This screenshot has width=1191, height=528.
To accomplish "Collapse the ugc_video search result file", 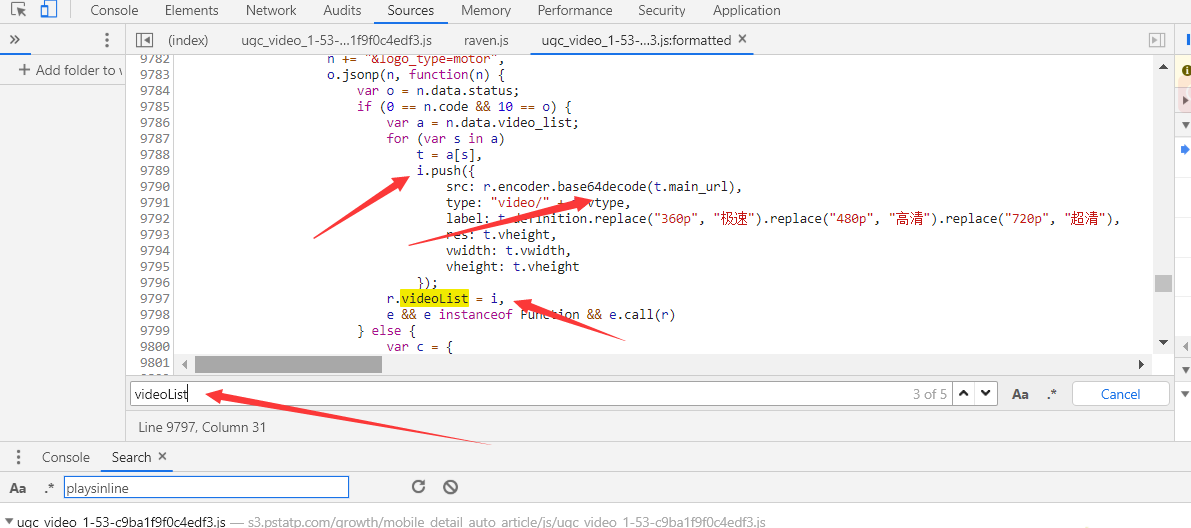I will pos(8,522).
